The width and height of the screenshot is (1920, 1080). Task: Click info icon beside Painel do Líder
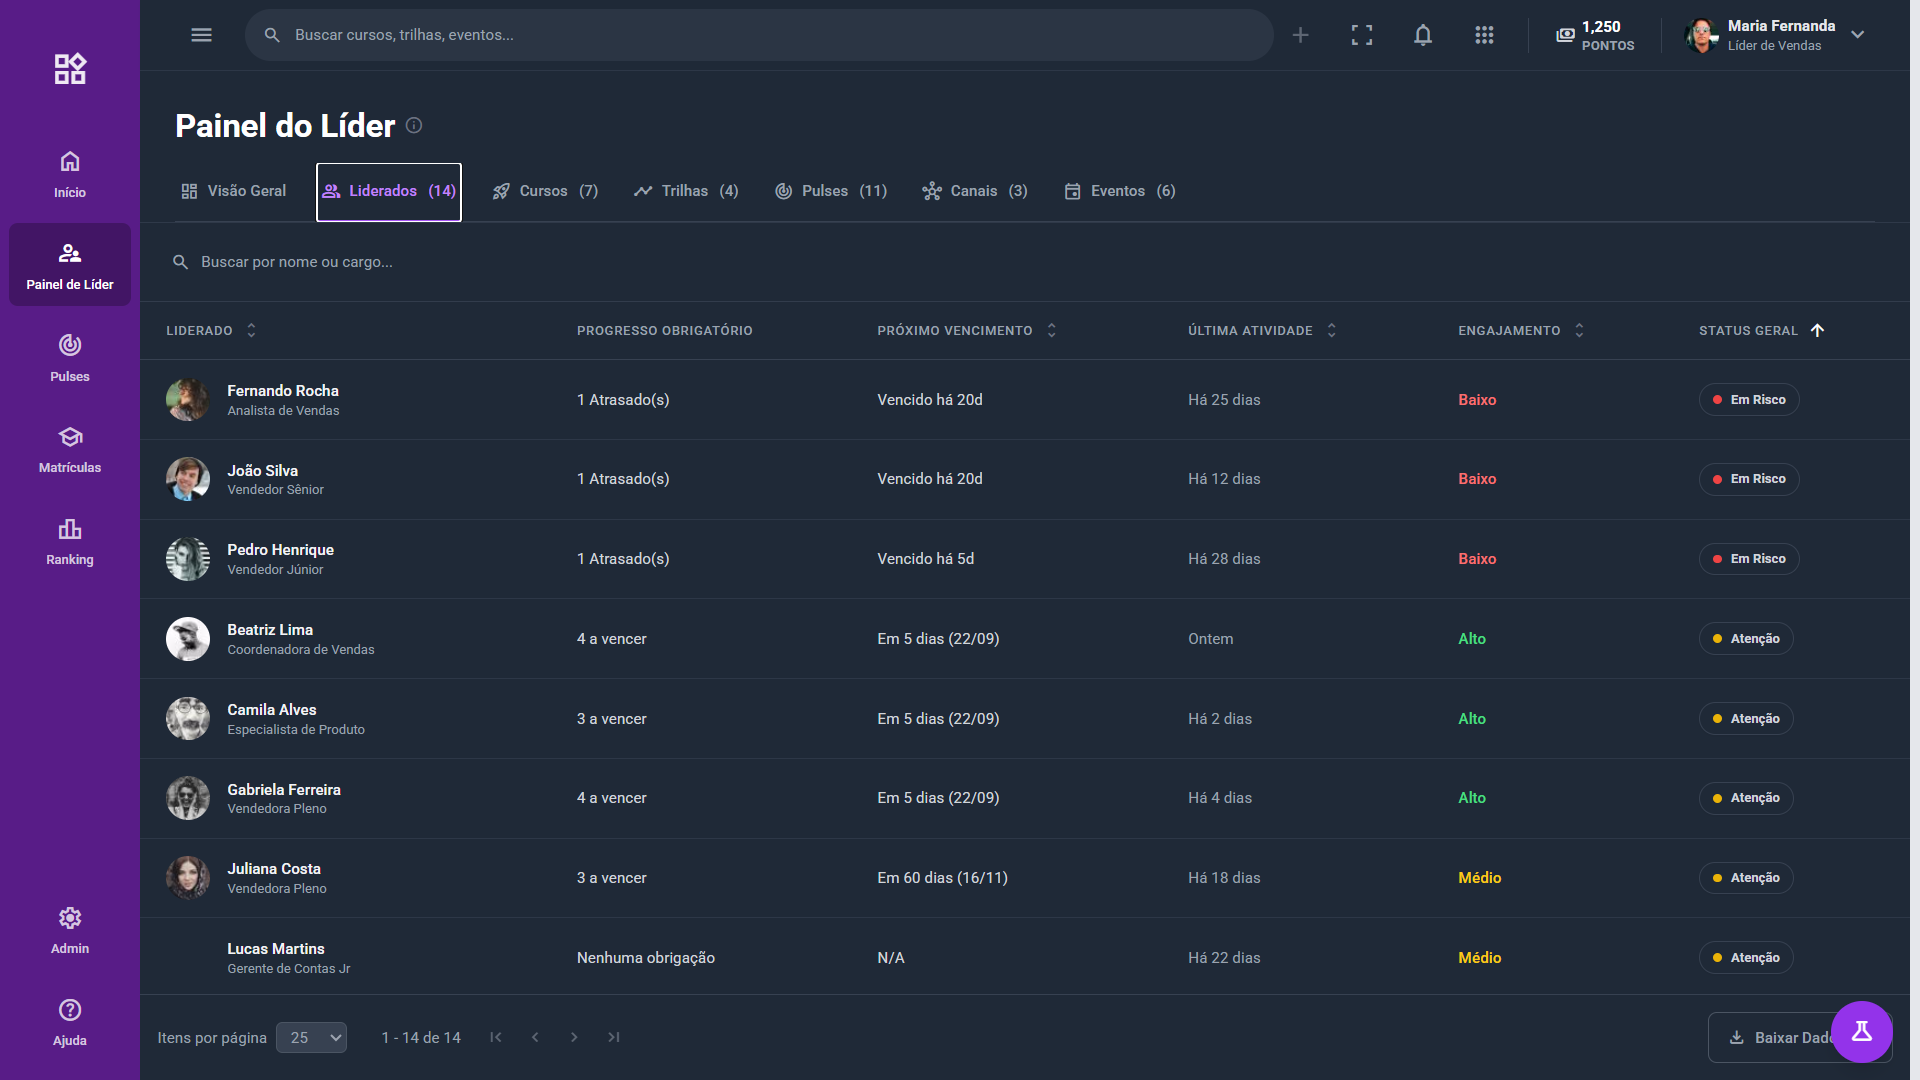click(414, 125)
